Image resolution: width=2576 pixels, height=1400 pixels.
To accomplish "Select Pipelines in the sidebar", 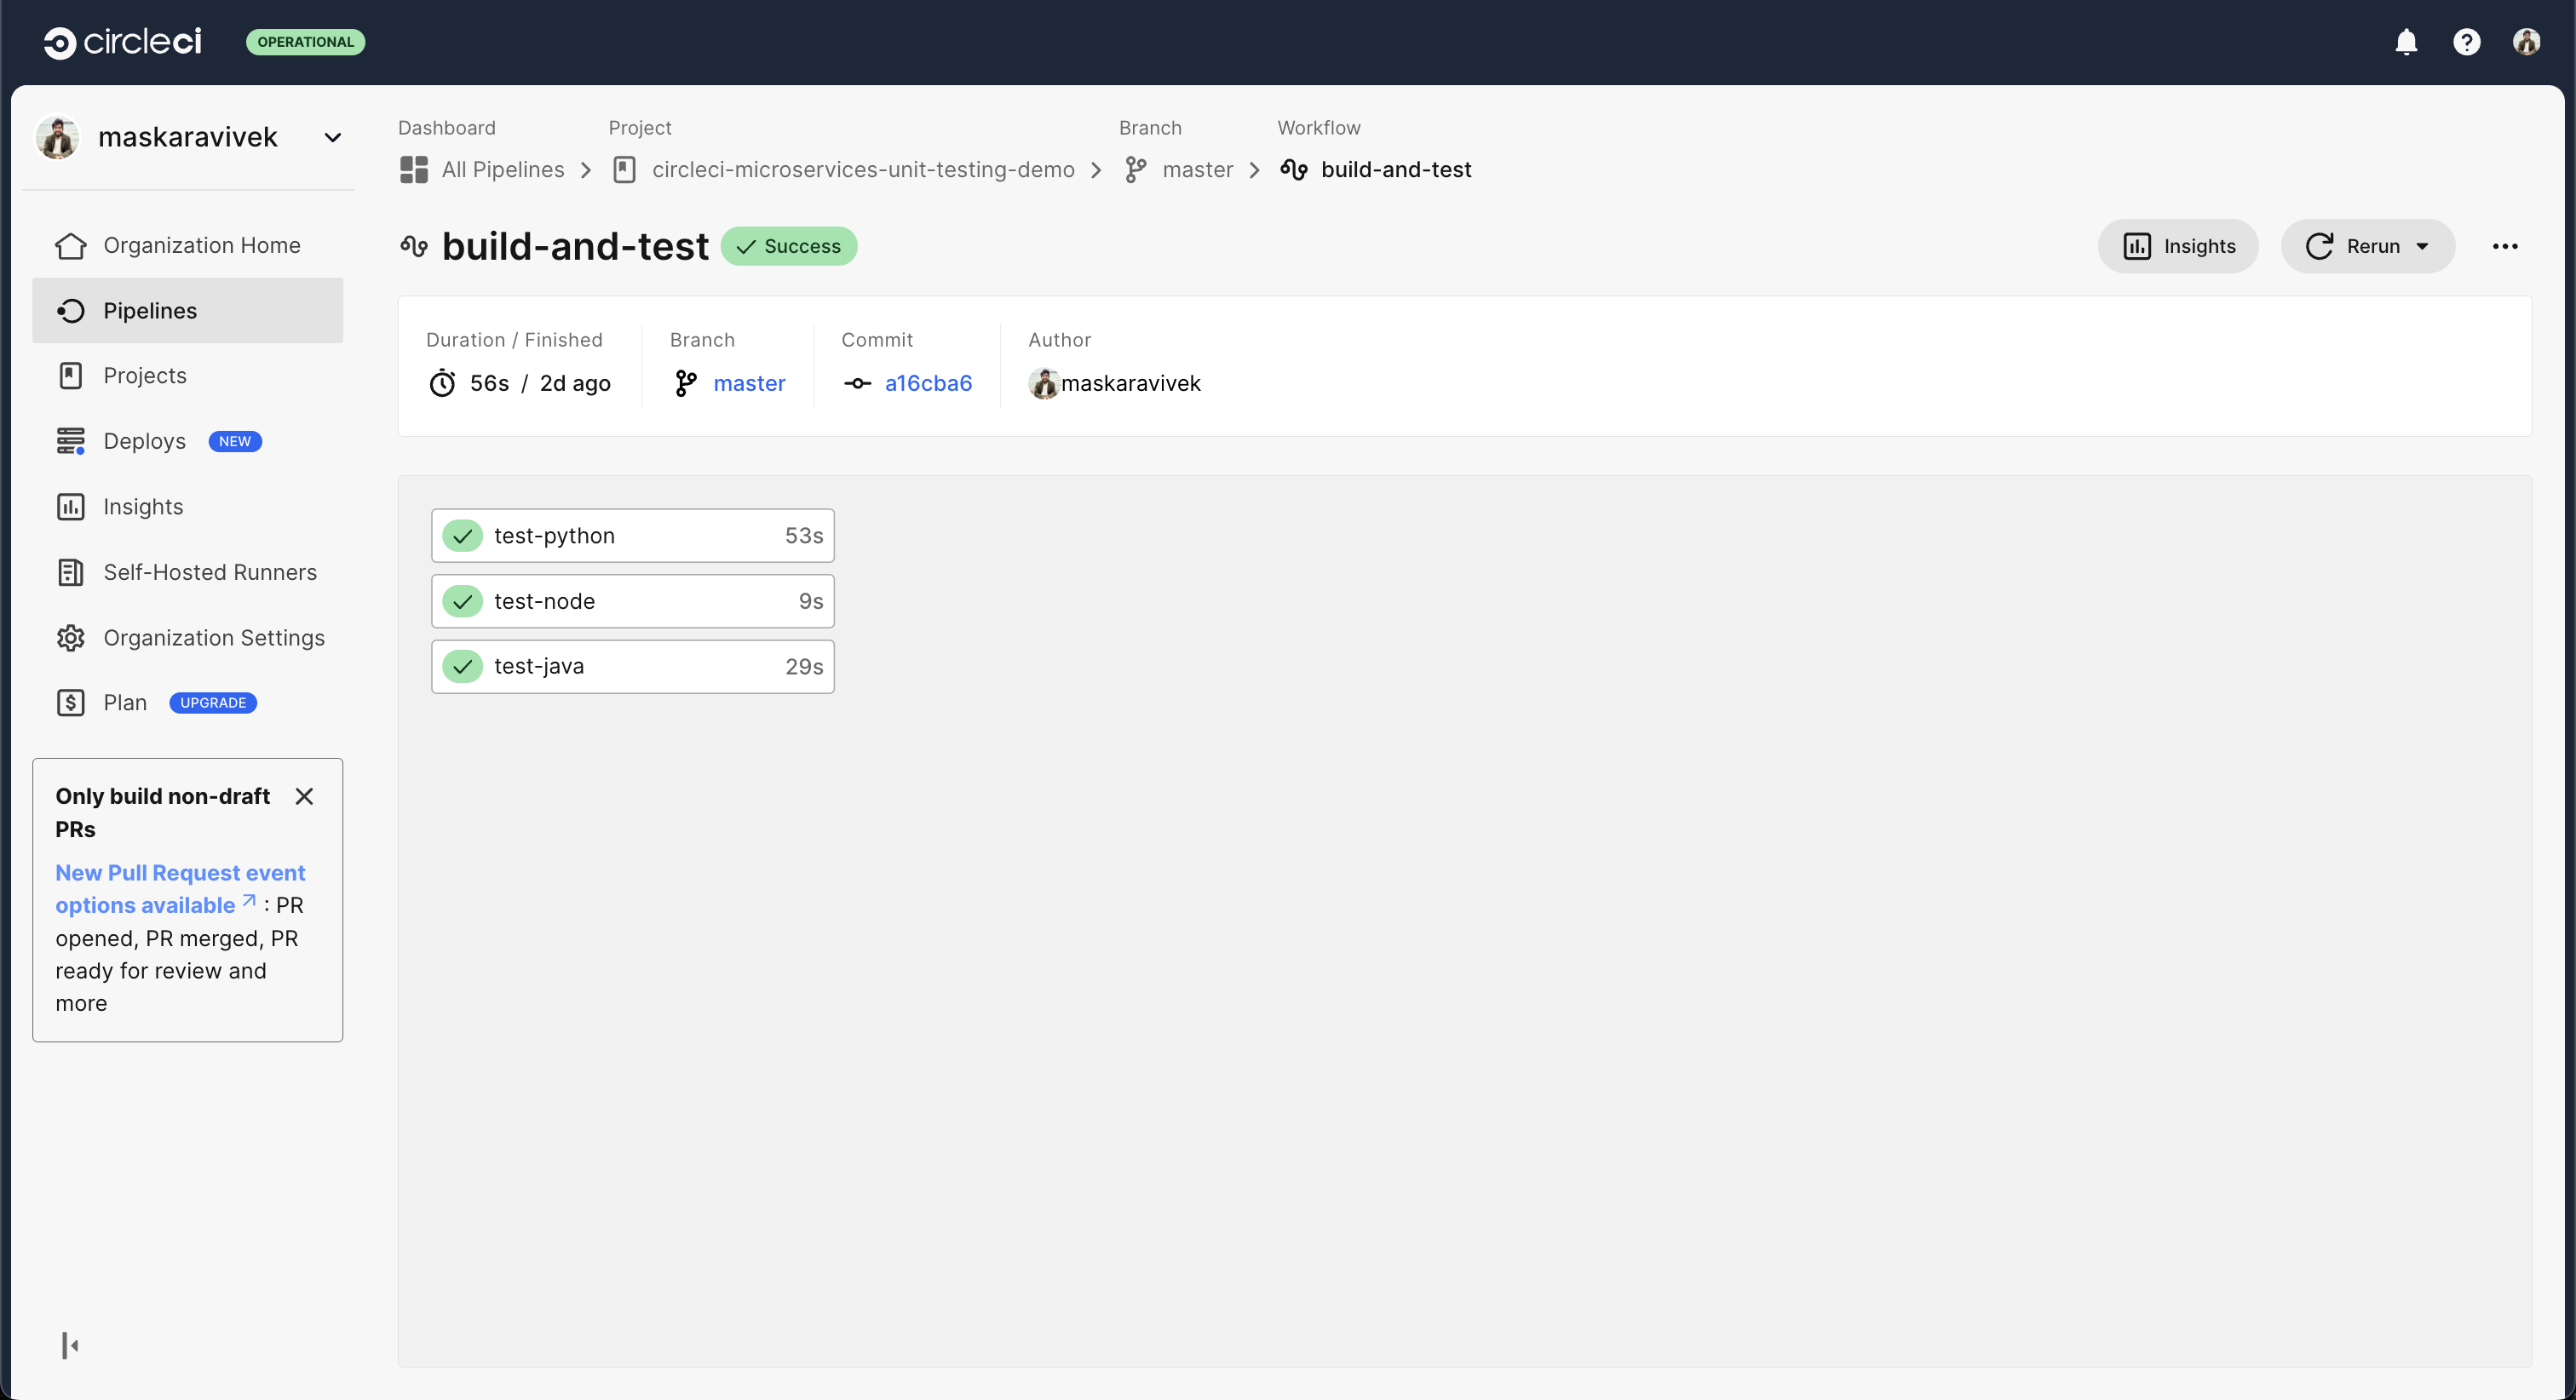I will tap(150, 310).
